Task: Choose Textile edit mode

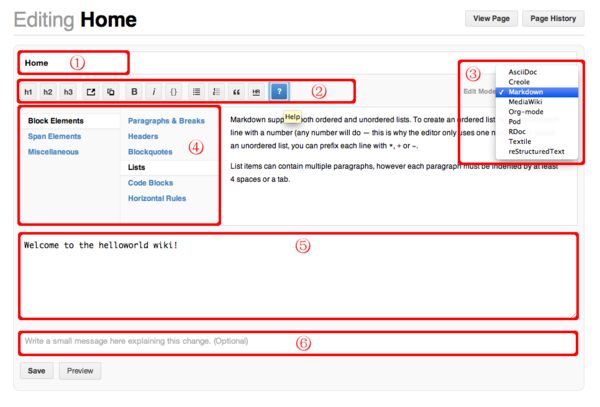Action: tap(536, 142)
